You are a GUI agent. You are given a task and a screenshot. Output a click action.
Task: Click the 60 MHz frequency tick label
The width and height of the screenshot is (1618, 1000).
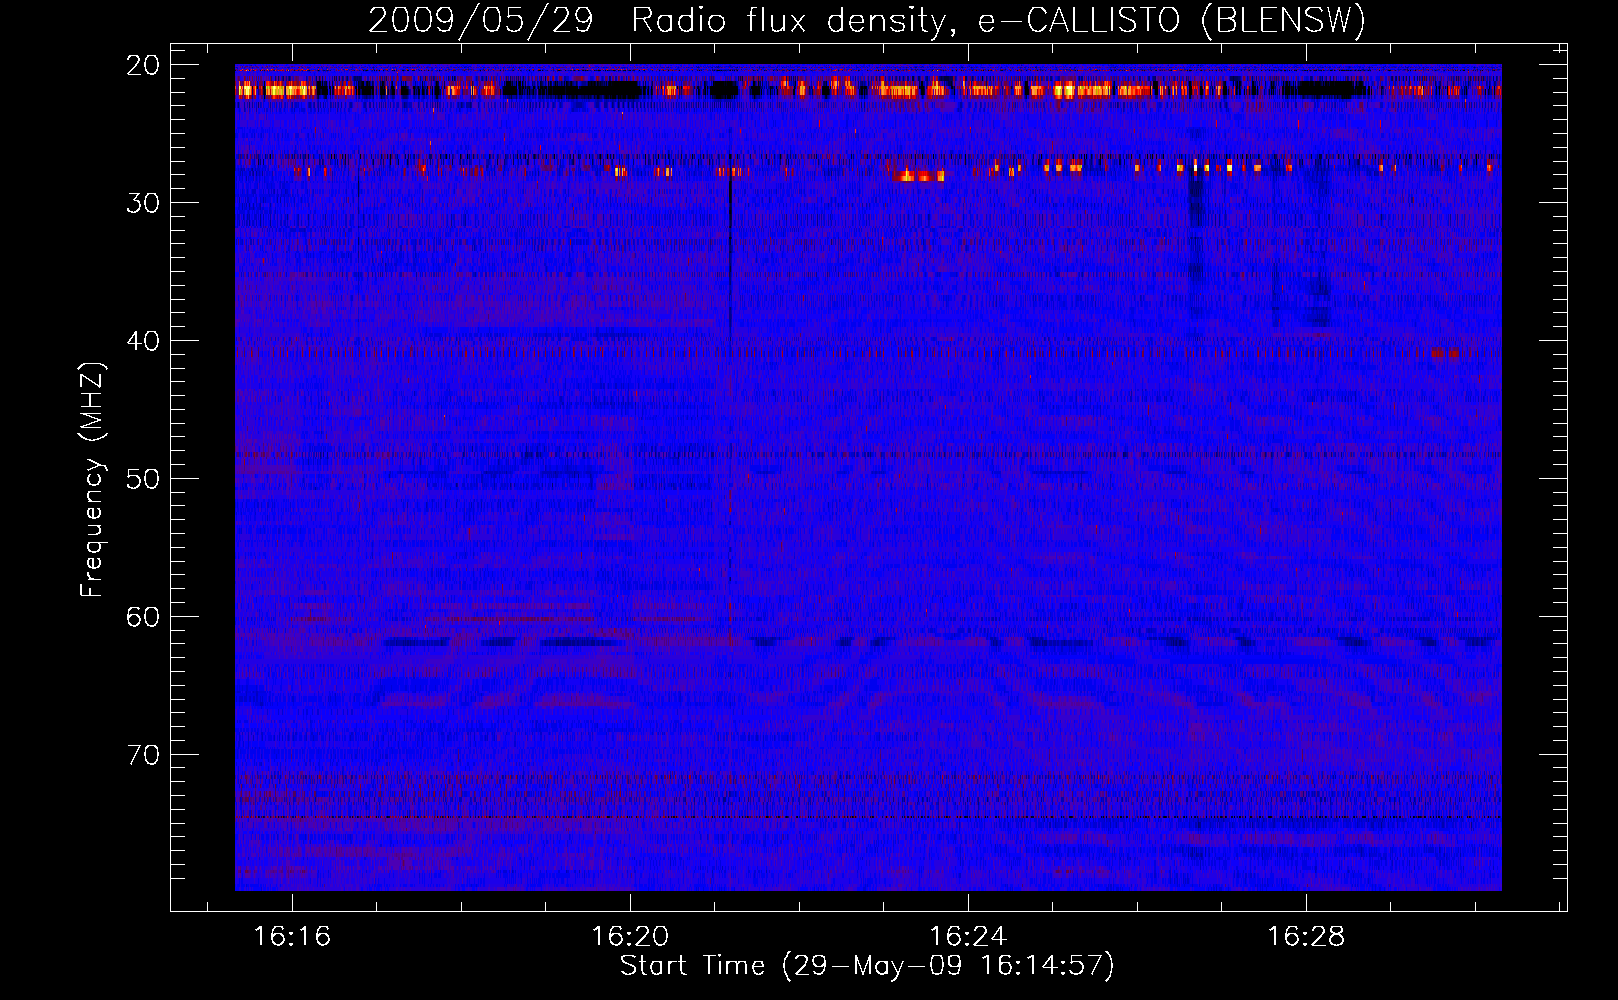[143, 616]
